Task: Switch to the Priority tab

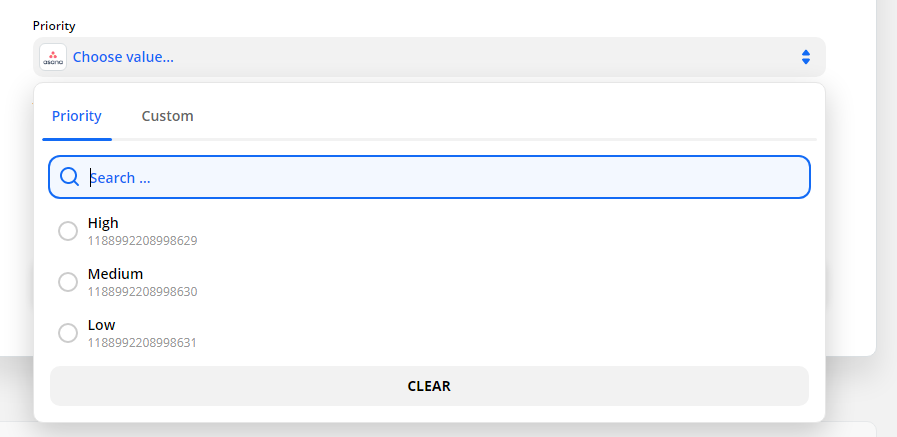Action: coord(77,116)
